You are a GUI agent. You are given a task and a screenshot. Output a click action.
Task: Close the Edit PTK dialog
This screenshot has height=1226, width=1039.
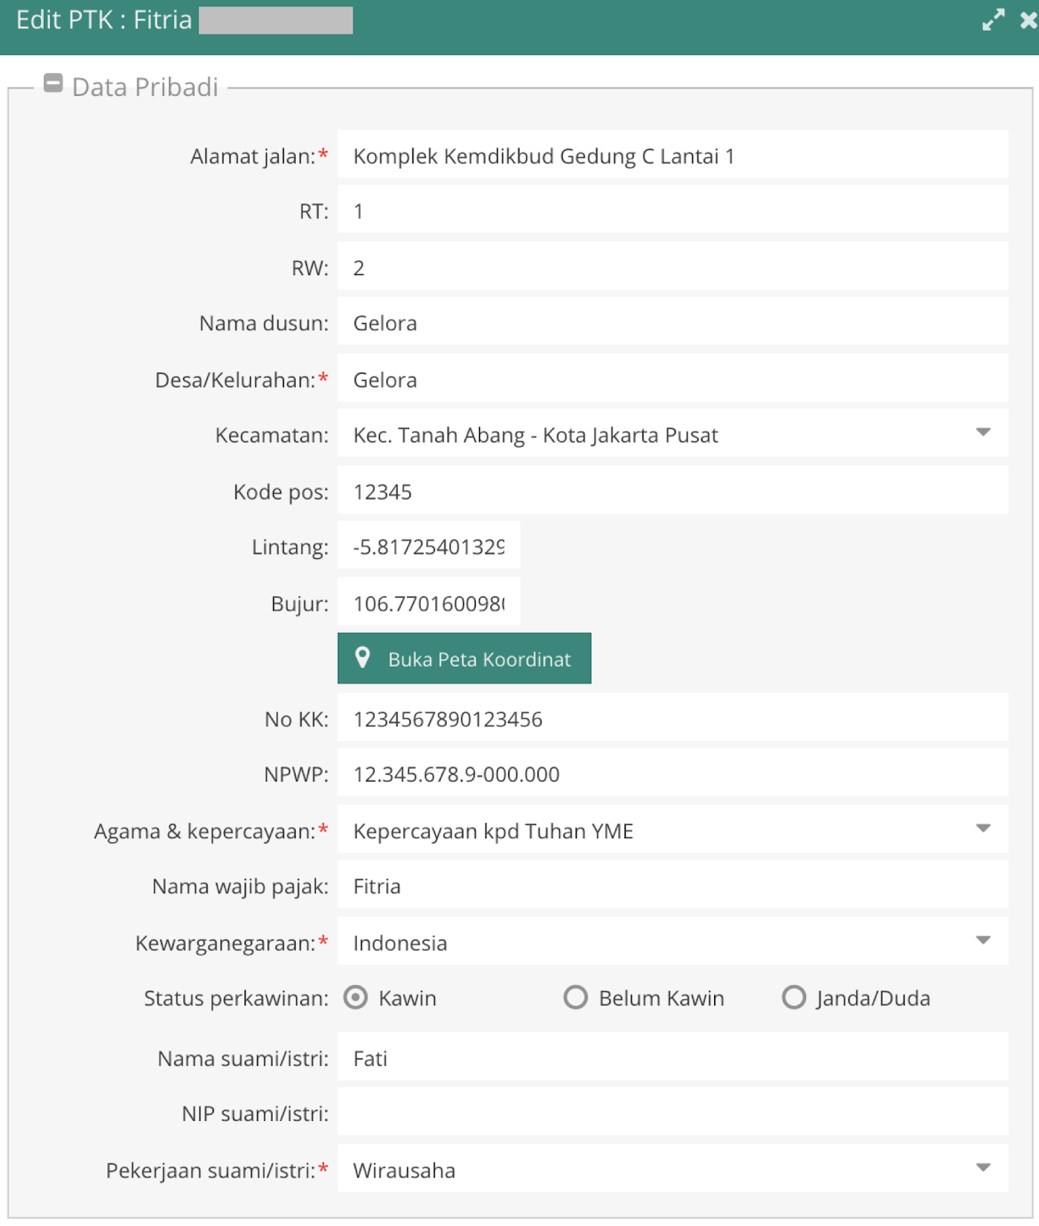[1027, 20]
